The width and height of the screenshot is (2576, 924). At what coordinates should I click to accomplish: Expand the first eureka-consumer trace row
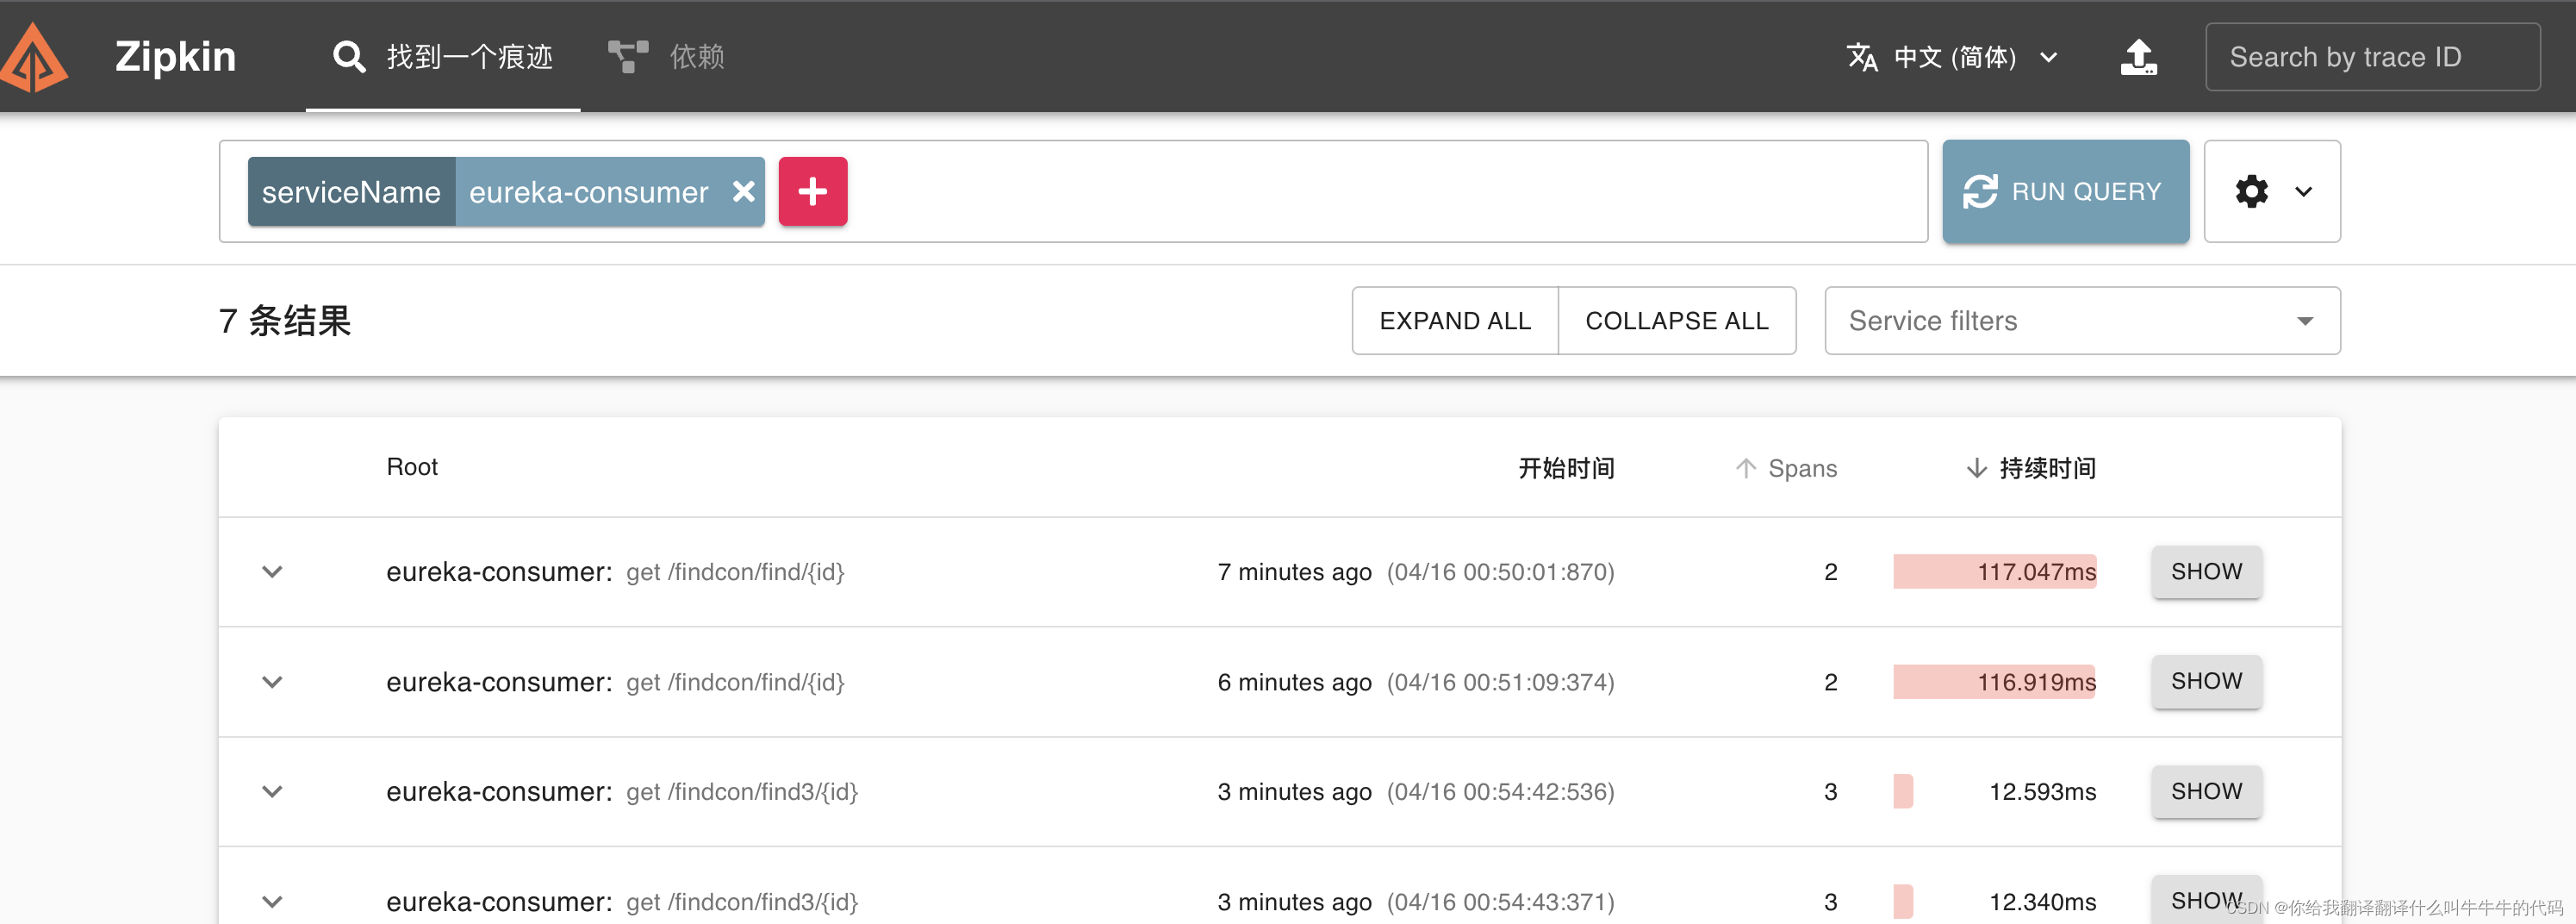[x=272, y=572]
